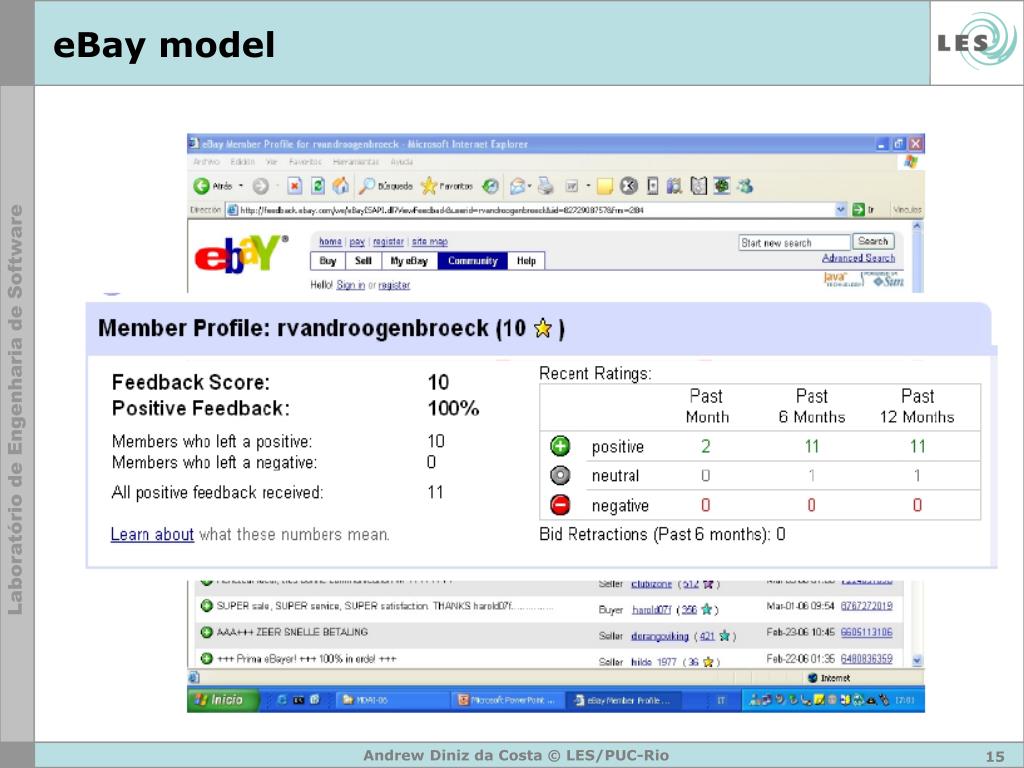The height and width of the screenshot is (768, 1024).
Task: Switch to Microsoft PowerPoint in the taskbar
Action: (507, 700)
